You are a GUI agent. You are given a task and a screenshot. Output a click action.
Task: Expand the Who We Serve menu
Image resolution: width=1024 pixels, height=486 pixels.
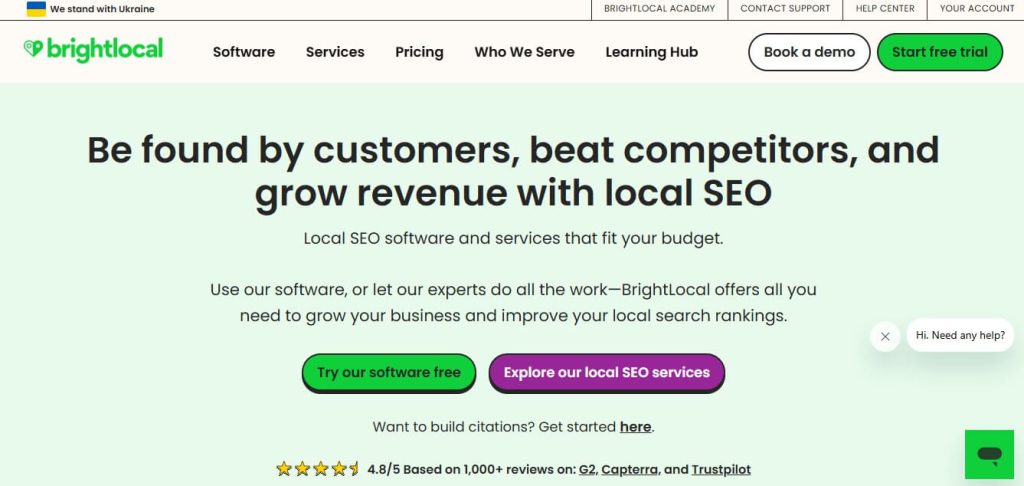tap(524, 52)
